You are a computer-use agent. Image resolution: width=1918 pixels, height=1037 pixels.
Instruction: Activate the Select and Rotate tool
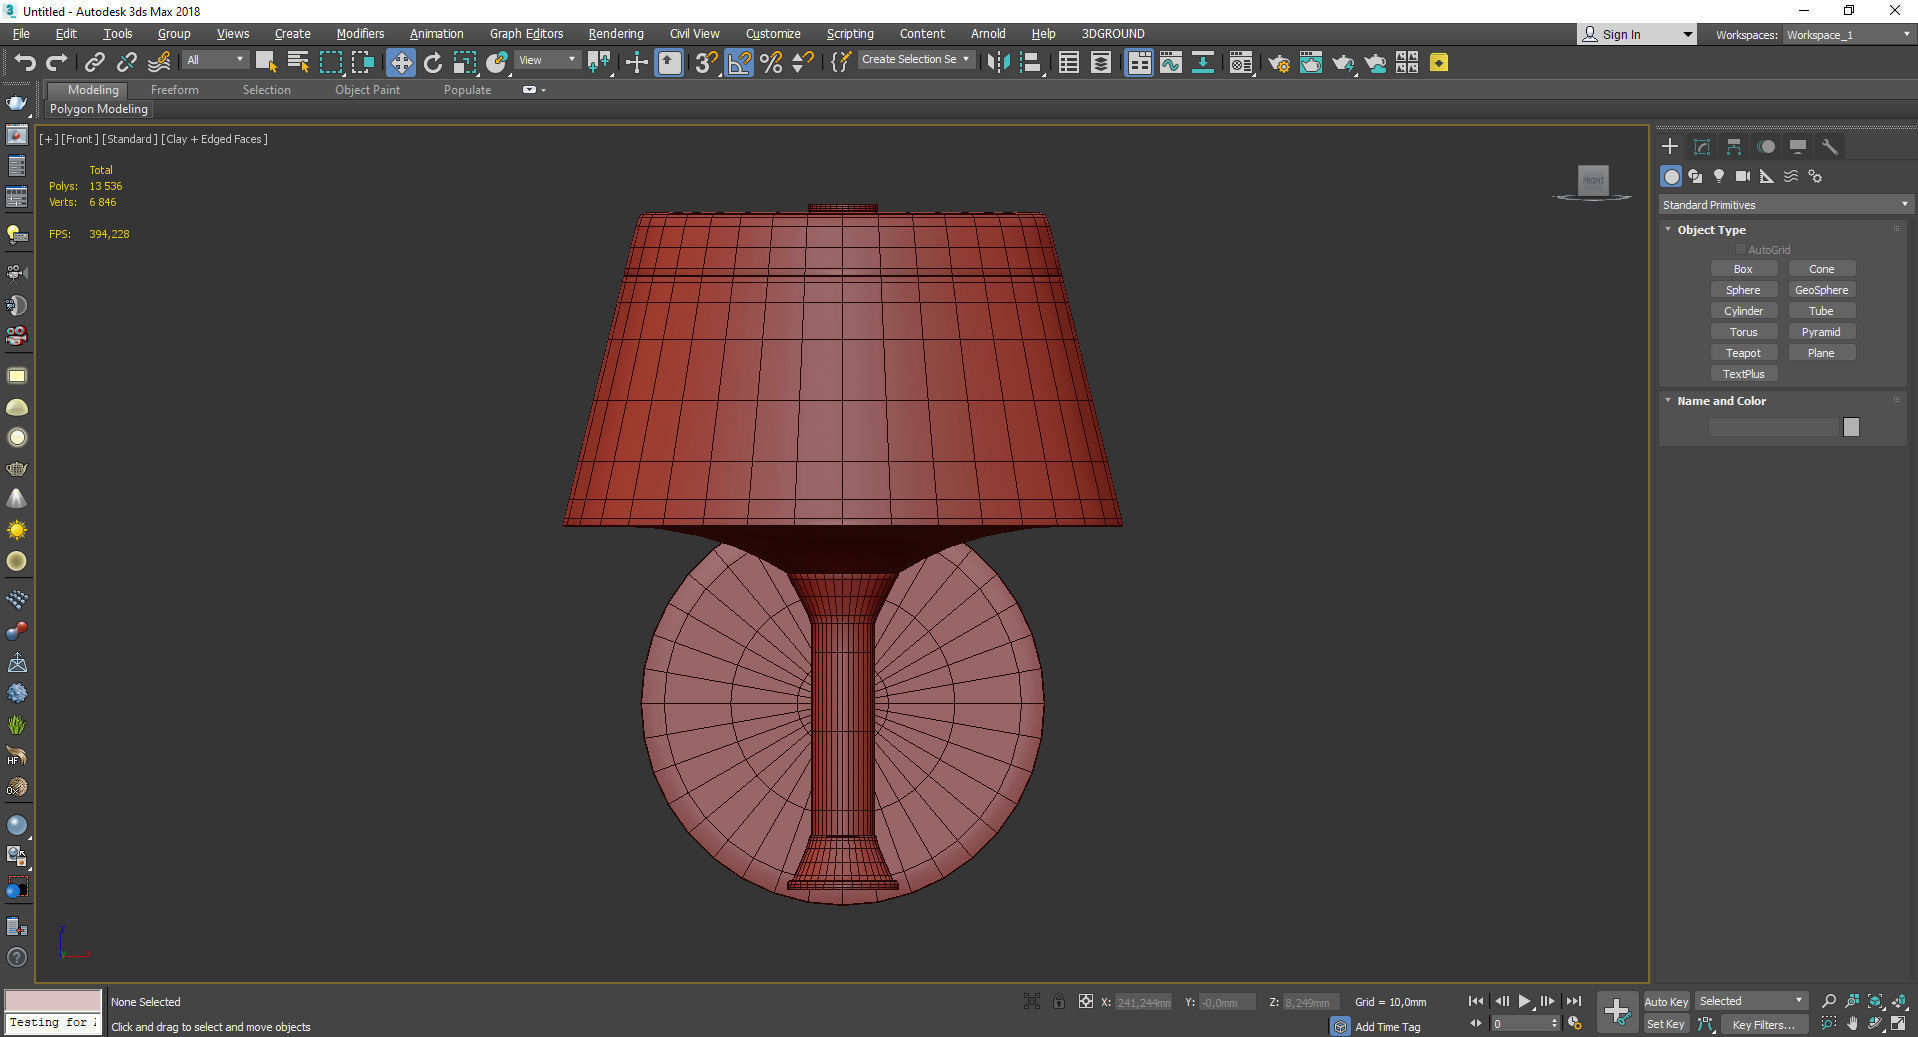coord(433,62)
